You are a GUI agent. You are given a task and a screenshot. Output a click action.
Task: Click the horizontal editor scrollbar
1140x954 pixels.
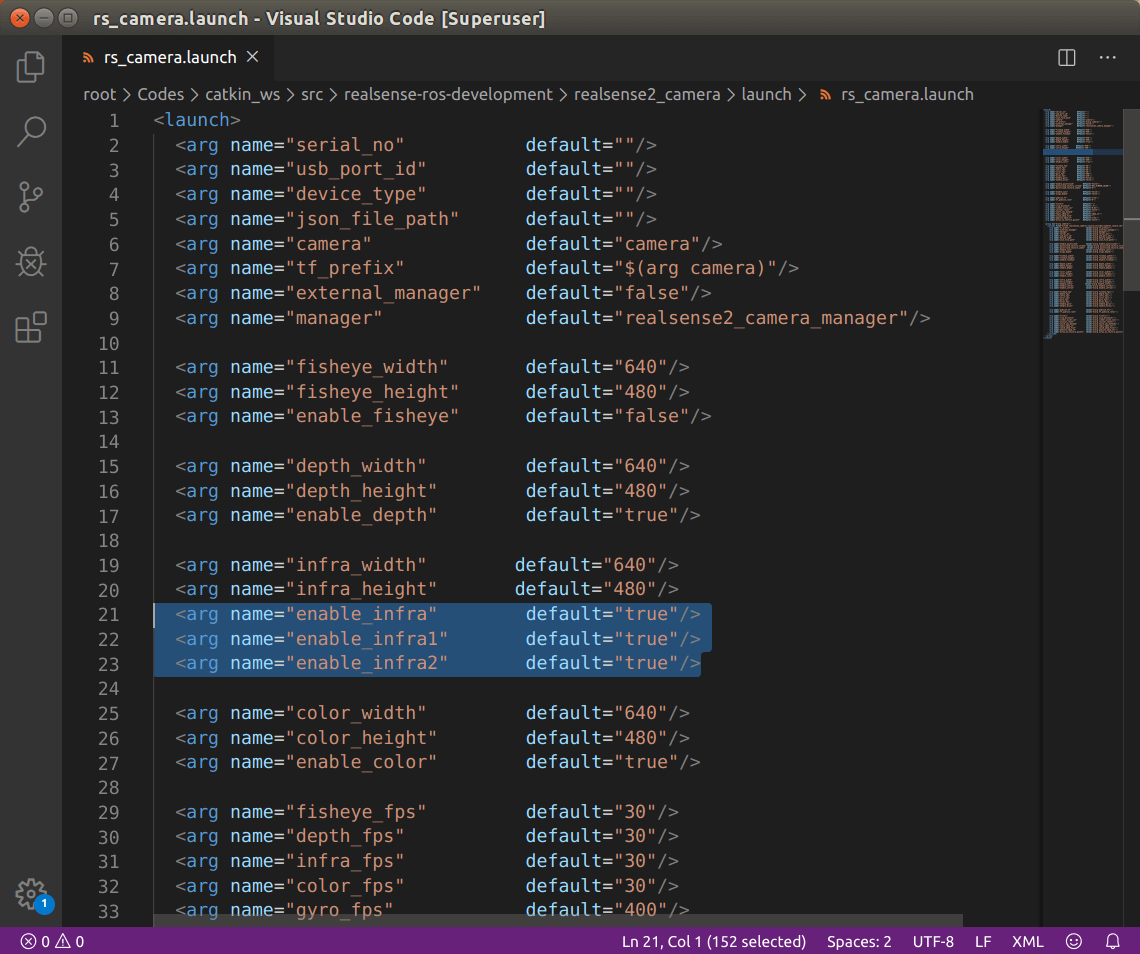point(558,921)
